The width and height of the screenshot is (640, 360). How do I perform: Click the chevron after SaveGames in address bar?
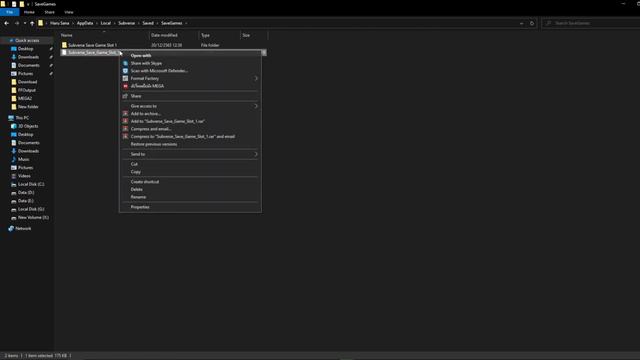186,23
